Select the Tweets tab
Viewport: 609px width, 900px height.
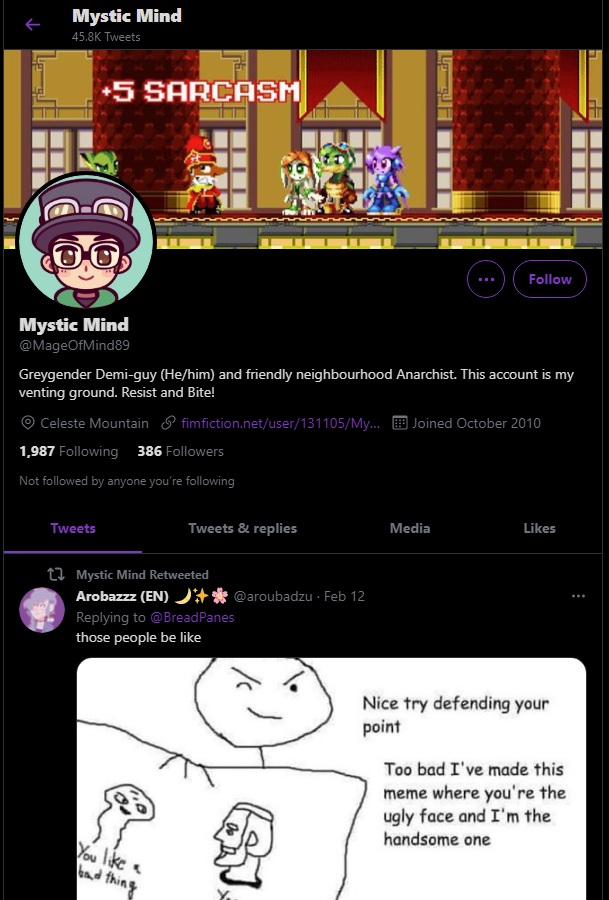(x=73, y=528)
